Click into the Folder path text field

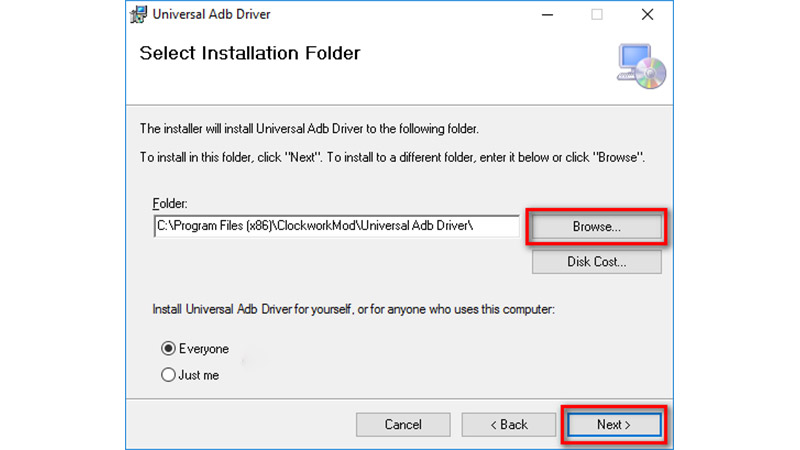[337, 226]
